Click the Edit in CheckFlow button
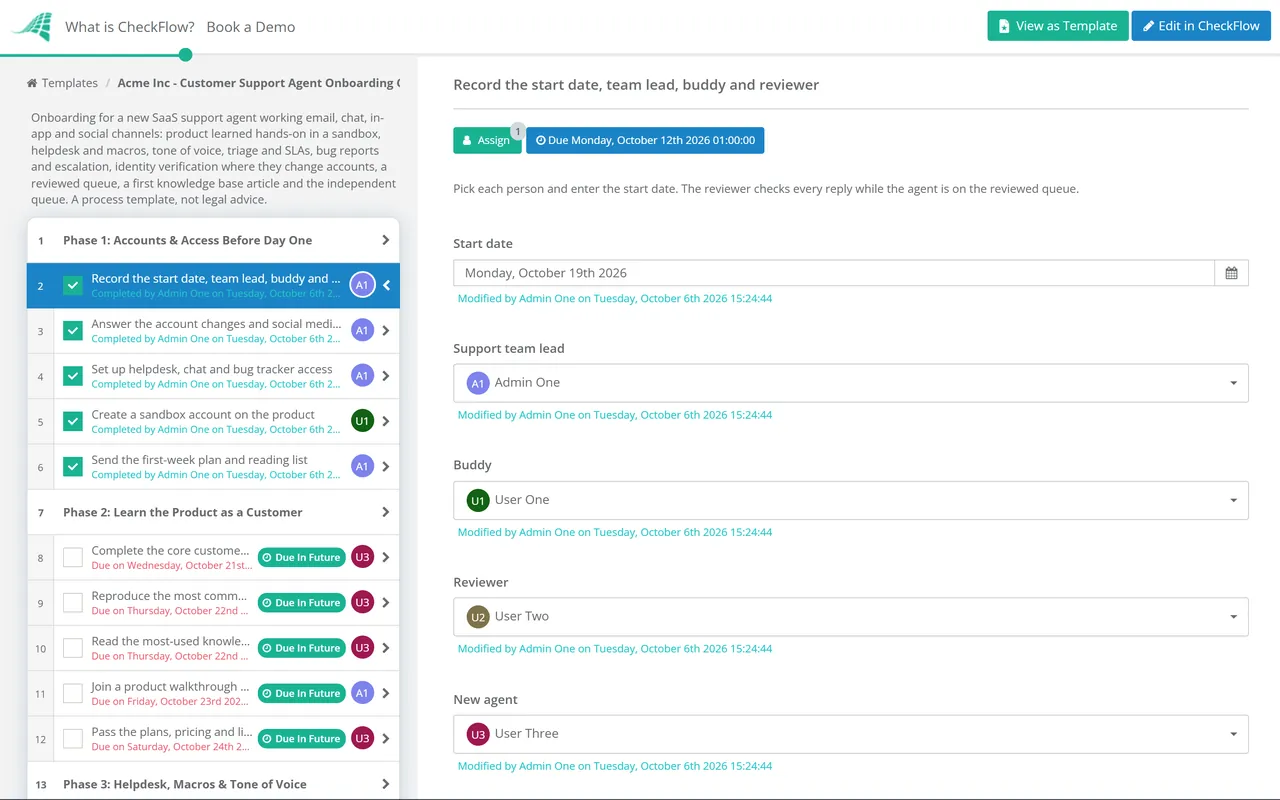 1201,26
